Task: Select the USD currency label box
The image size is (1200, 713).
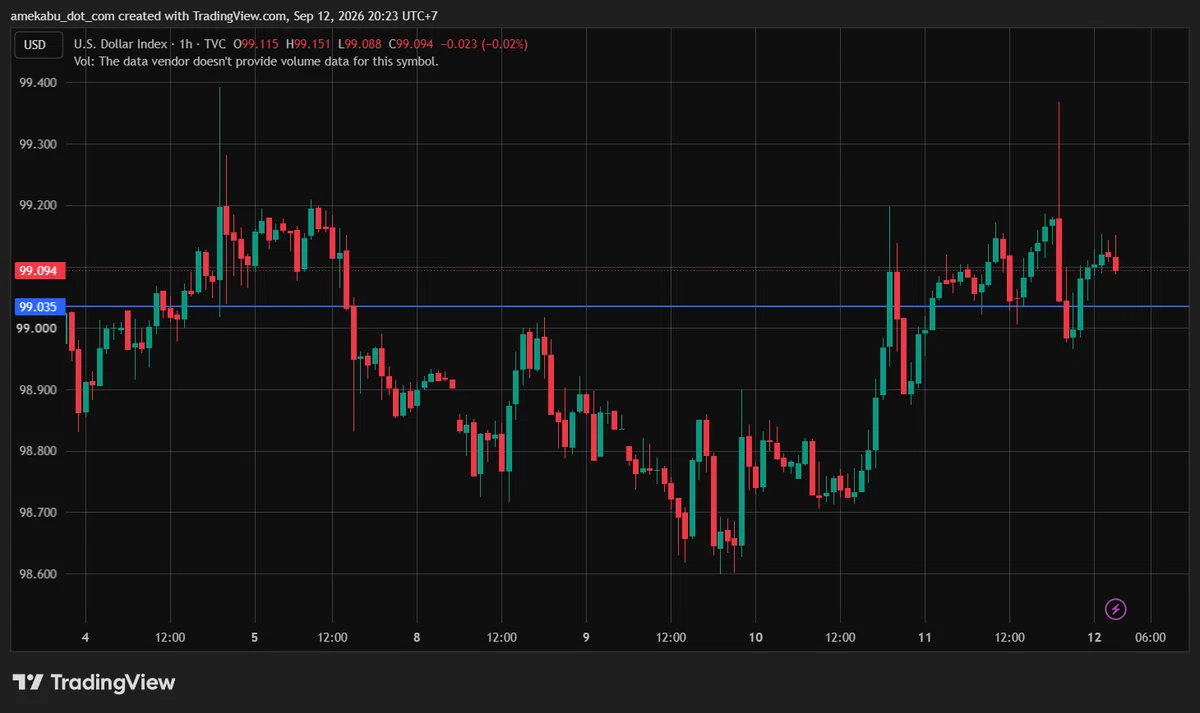Action: (x=36, y=44)
